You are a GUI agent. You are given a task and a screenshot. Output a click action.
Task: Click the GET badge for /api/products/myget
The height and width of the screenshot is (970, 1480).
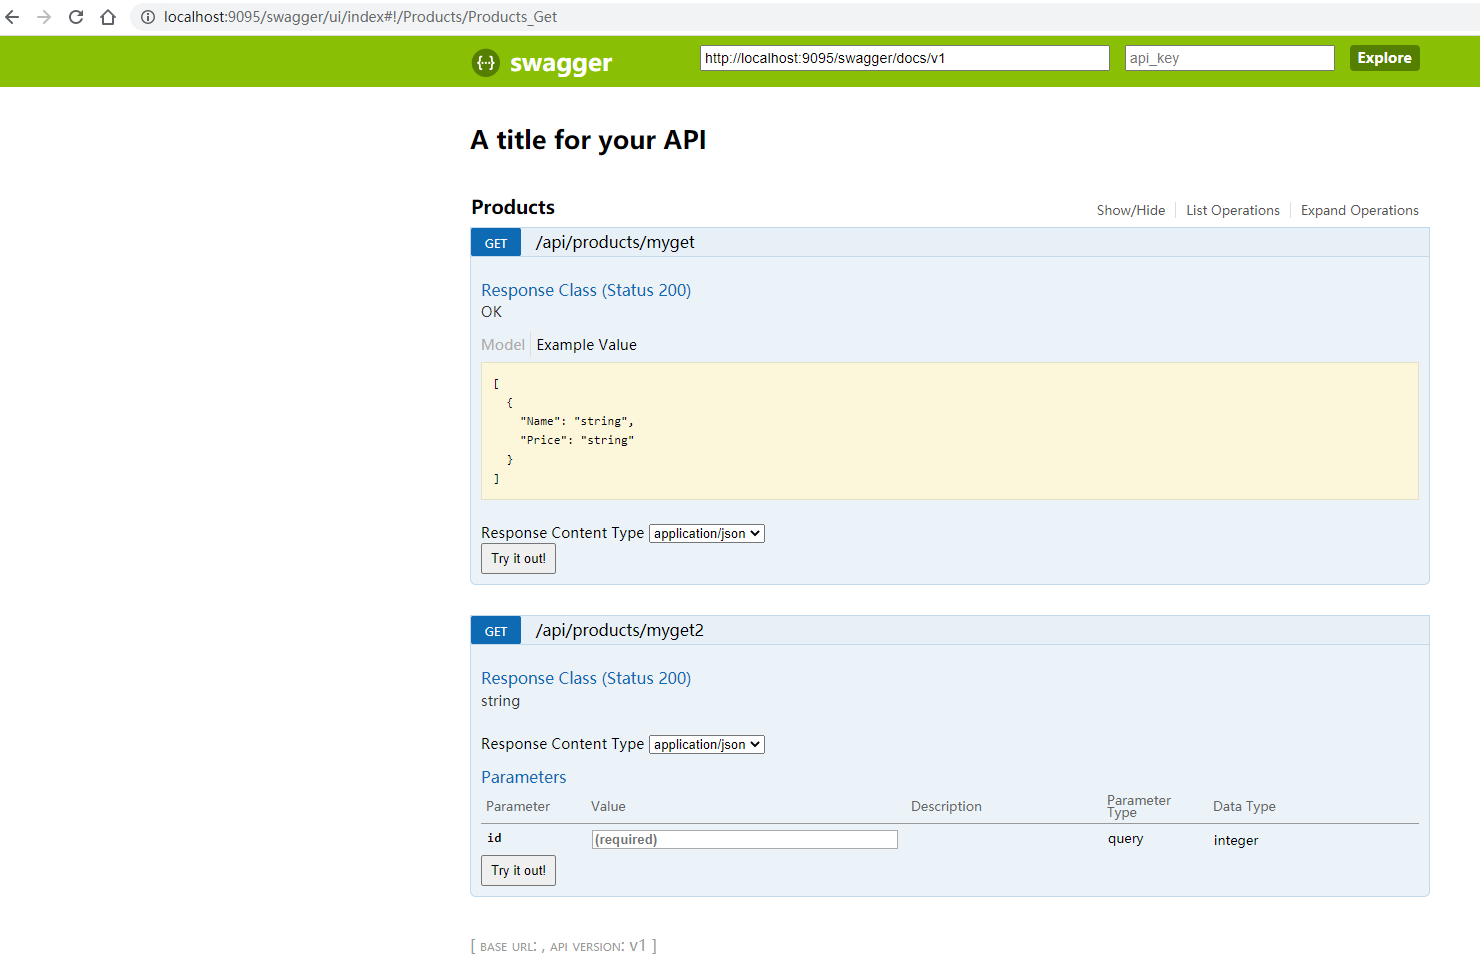coord(496,243)
